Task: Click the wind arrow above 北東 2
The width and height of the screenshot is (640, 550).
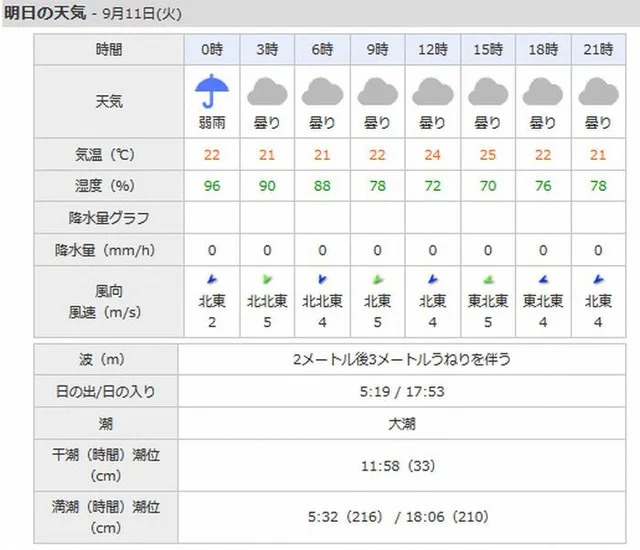Action: pyautogui.click(x=212, y=279)
